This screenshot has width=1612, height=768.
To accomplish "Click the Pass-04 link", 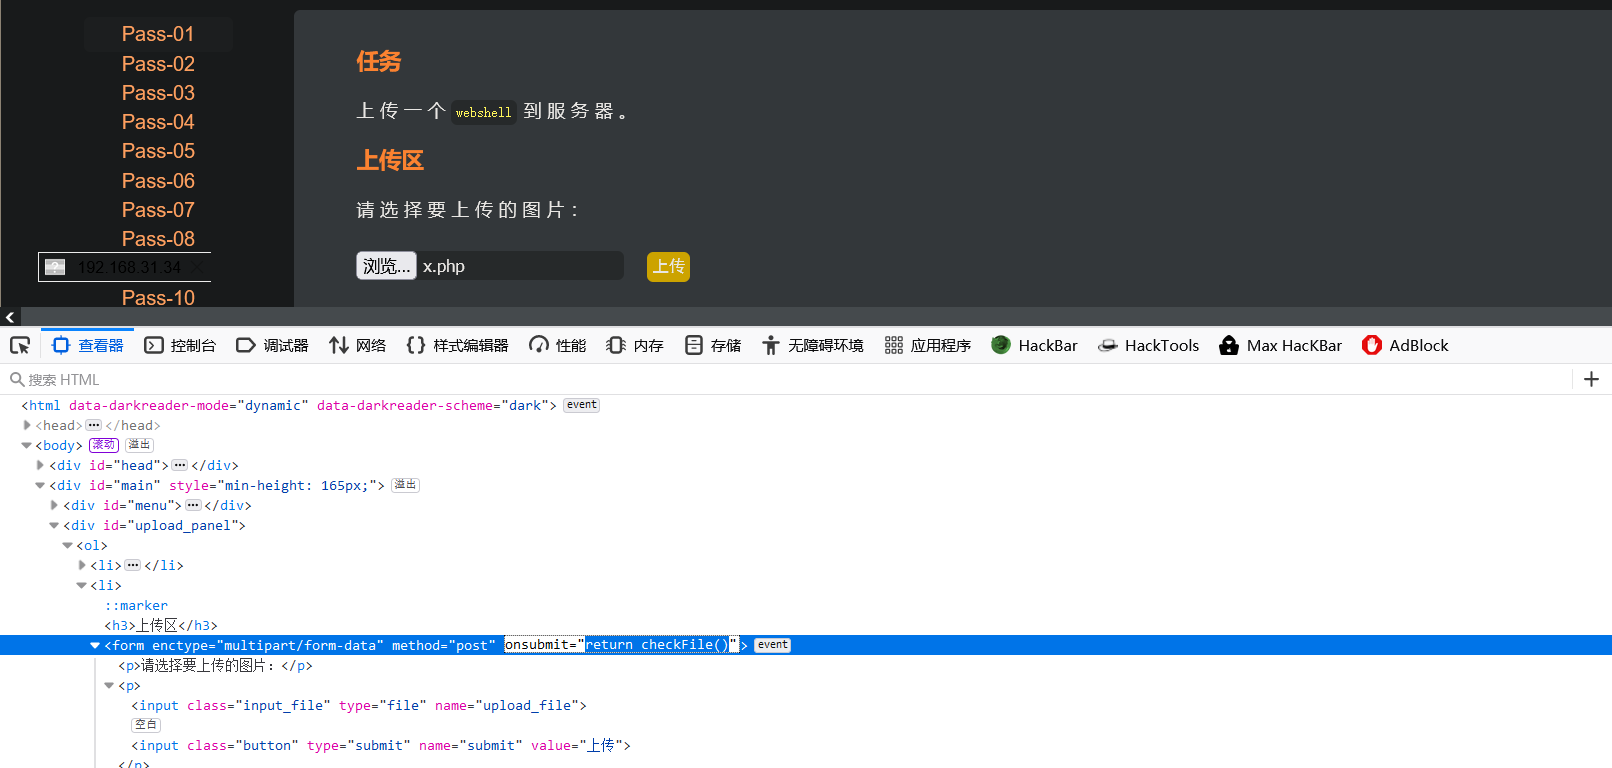I will coord(158,122).
